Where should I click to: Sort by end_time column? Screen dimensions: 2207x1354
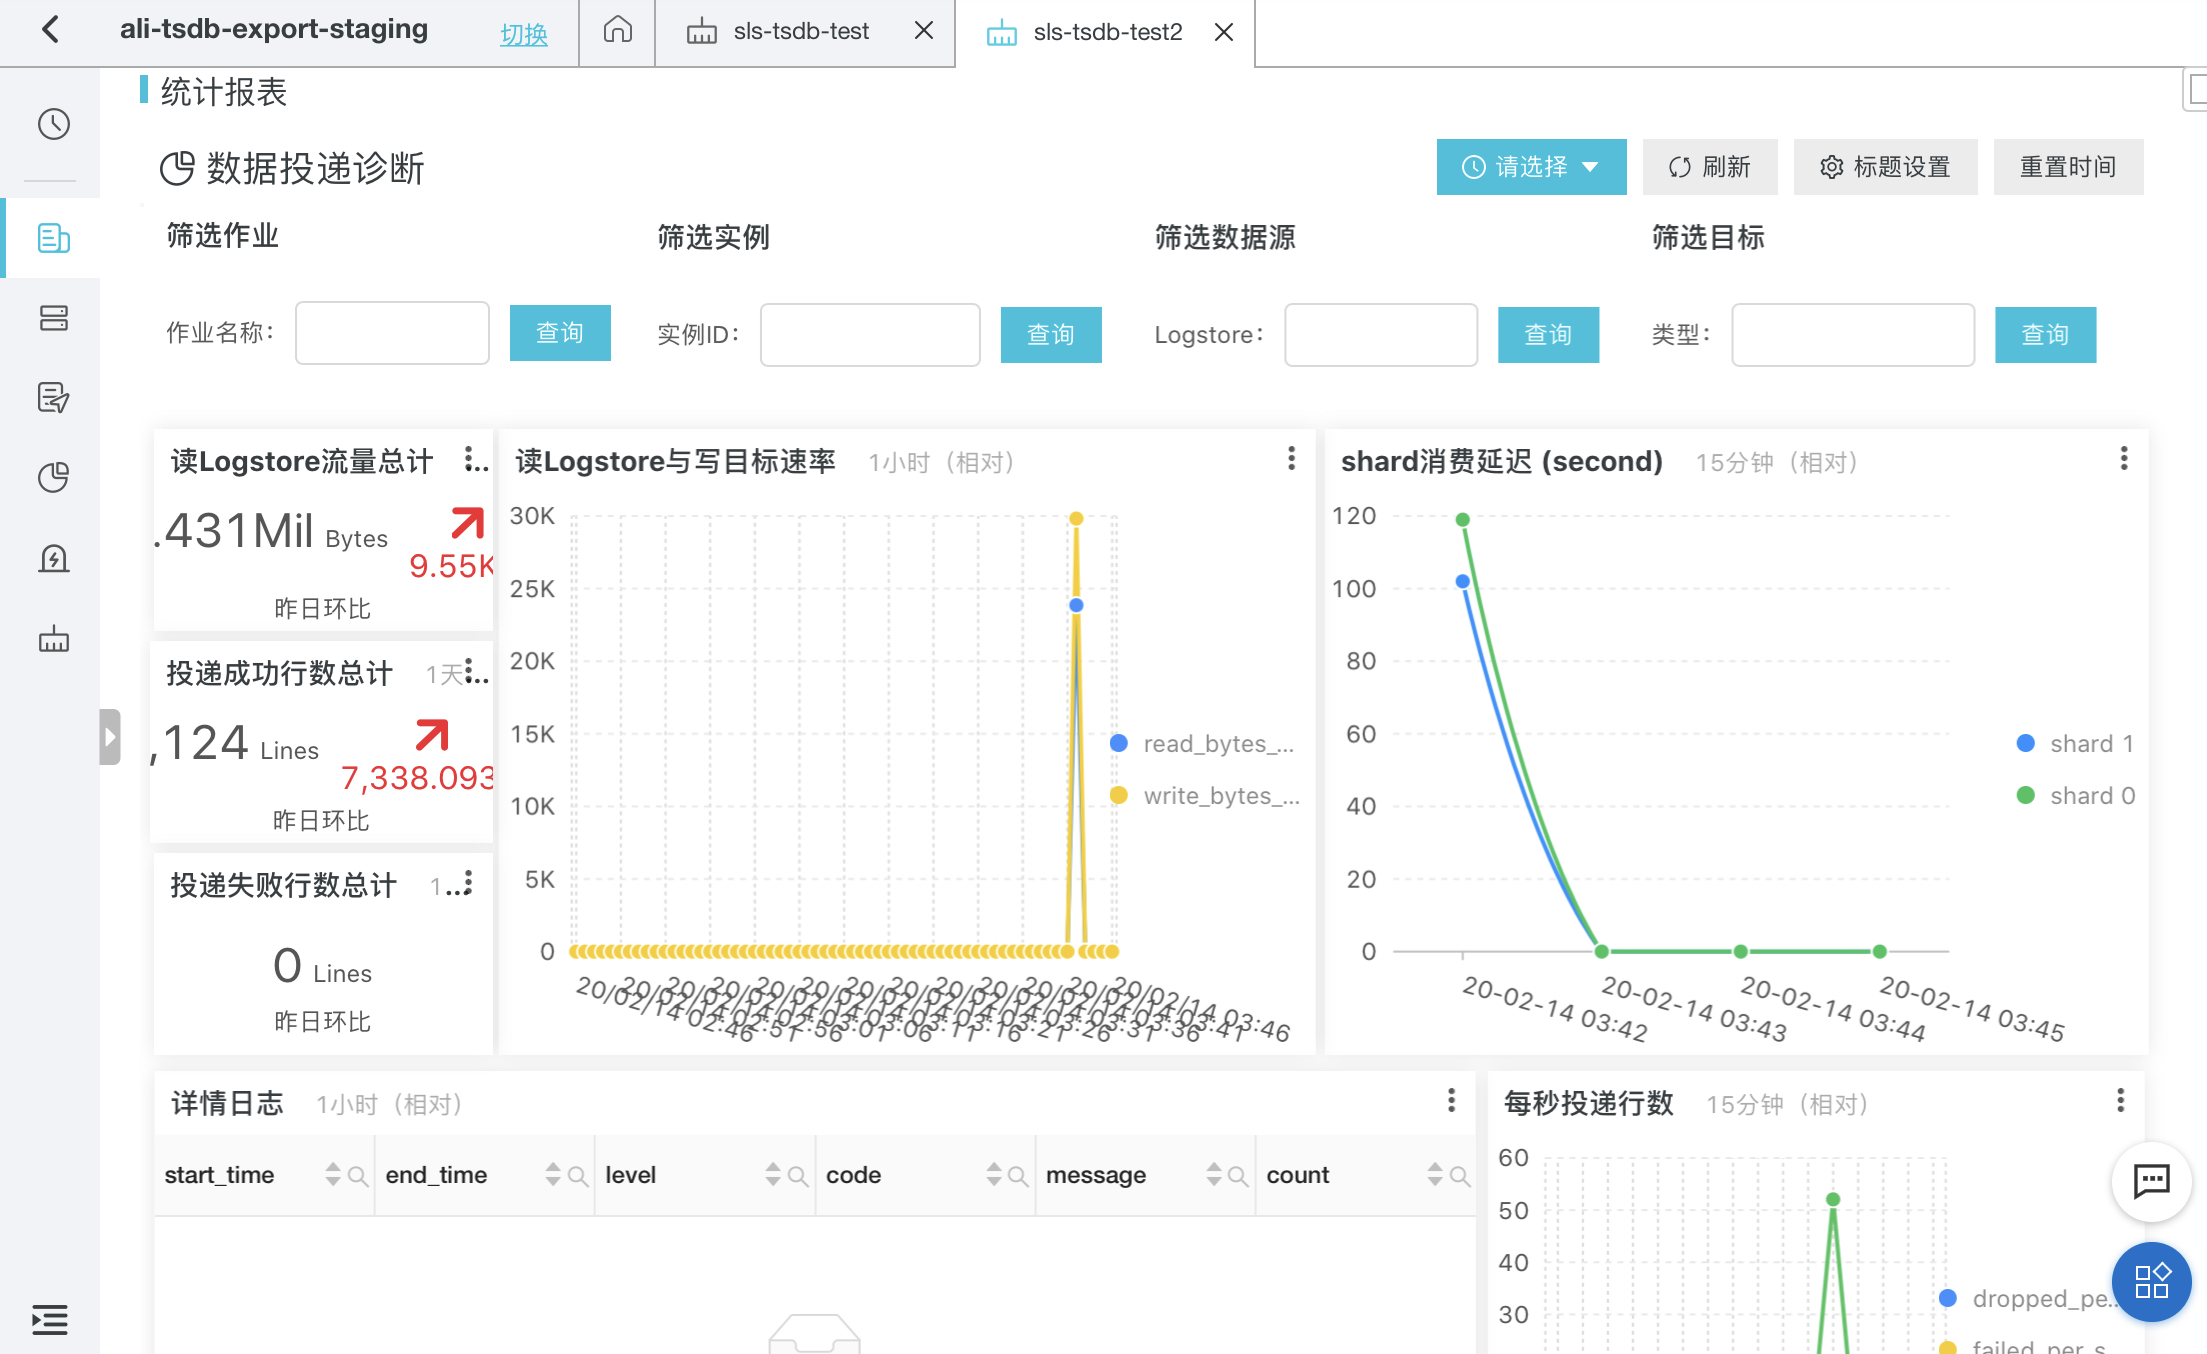[553, 1175]
